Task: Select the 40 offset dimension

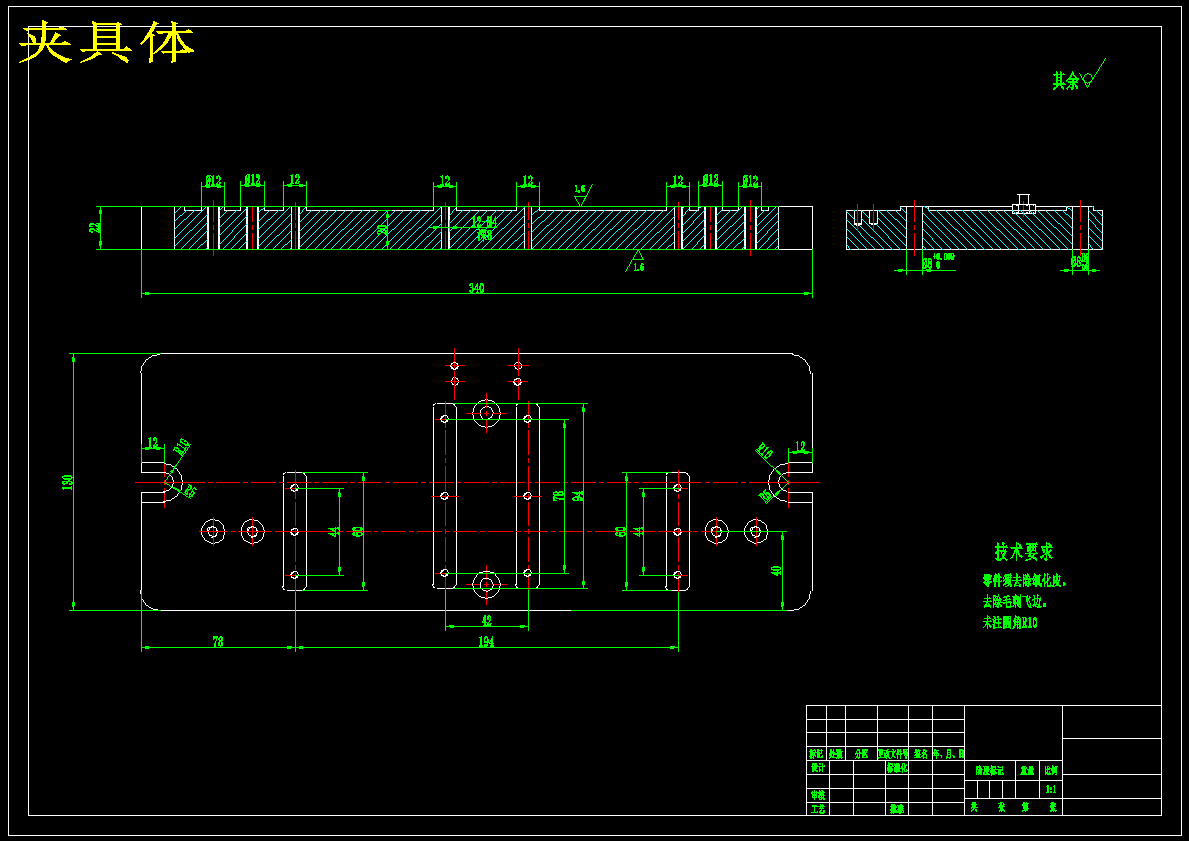Action: pyautogui.click(x=776, y=570)
